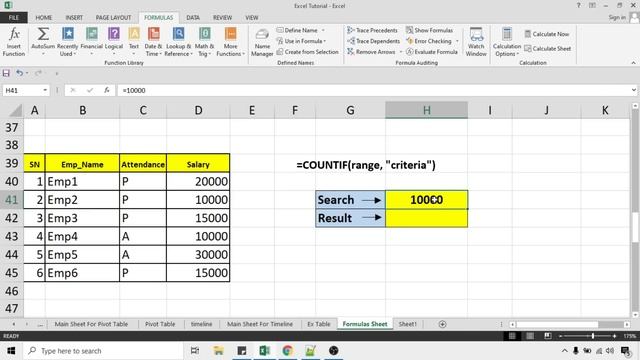The height and width of the screenshot is (360, 640).
Task: Switch to Normal view in status bar
Action: 512,336
